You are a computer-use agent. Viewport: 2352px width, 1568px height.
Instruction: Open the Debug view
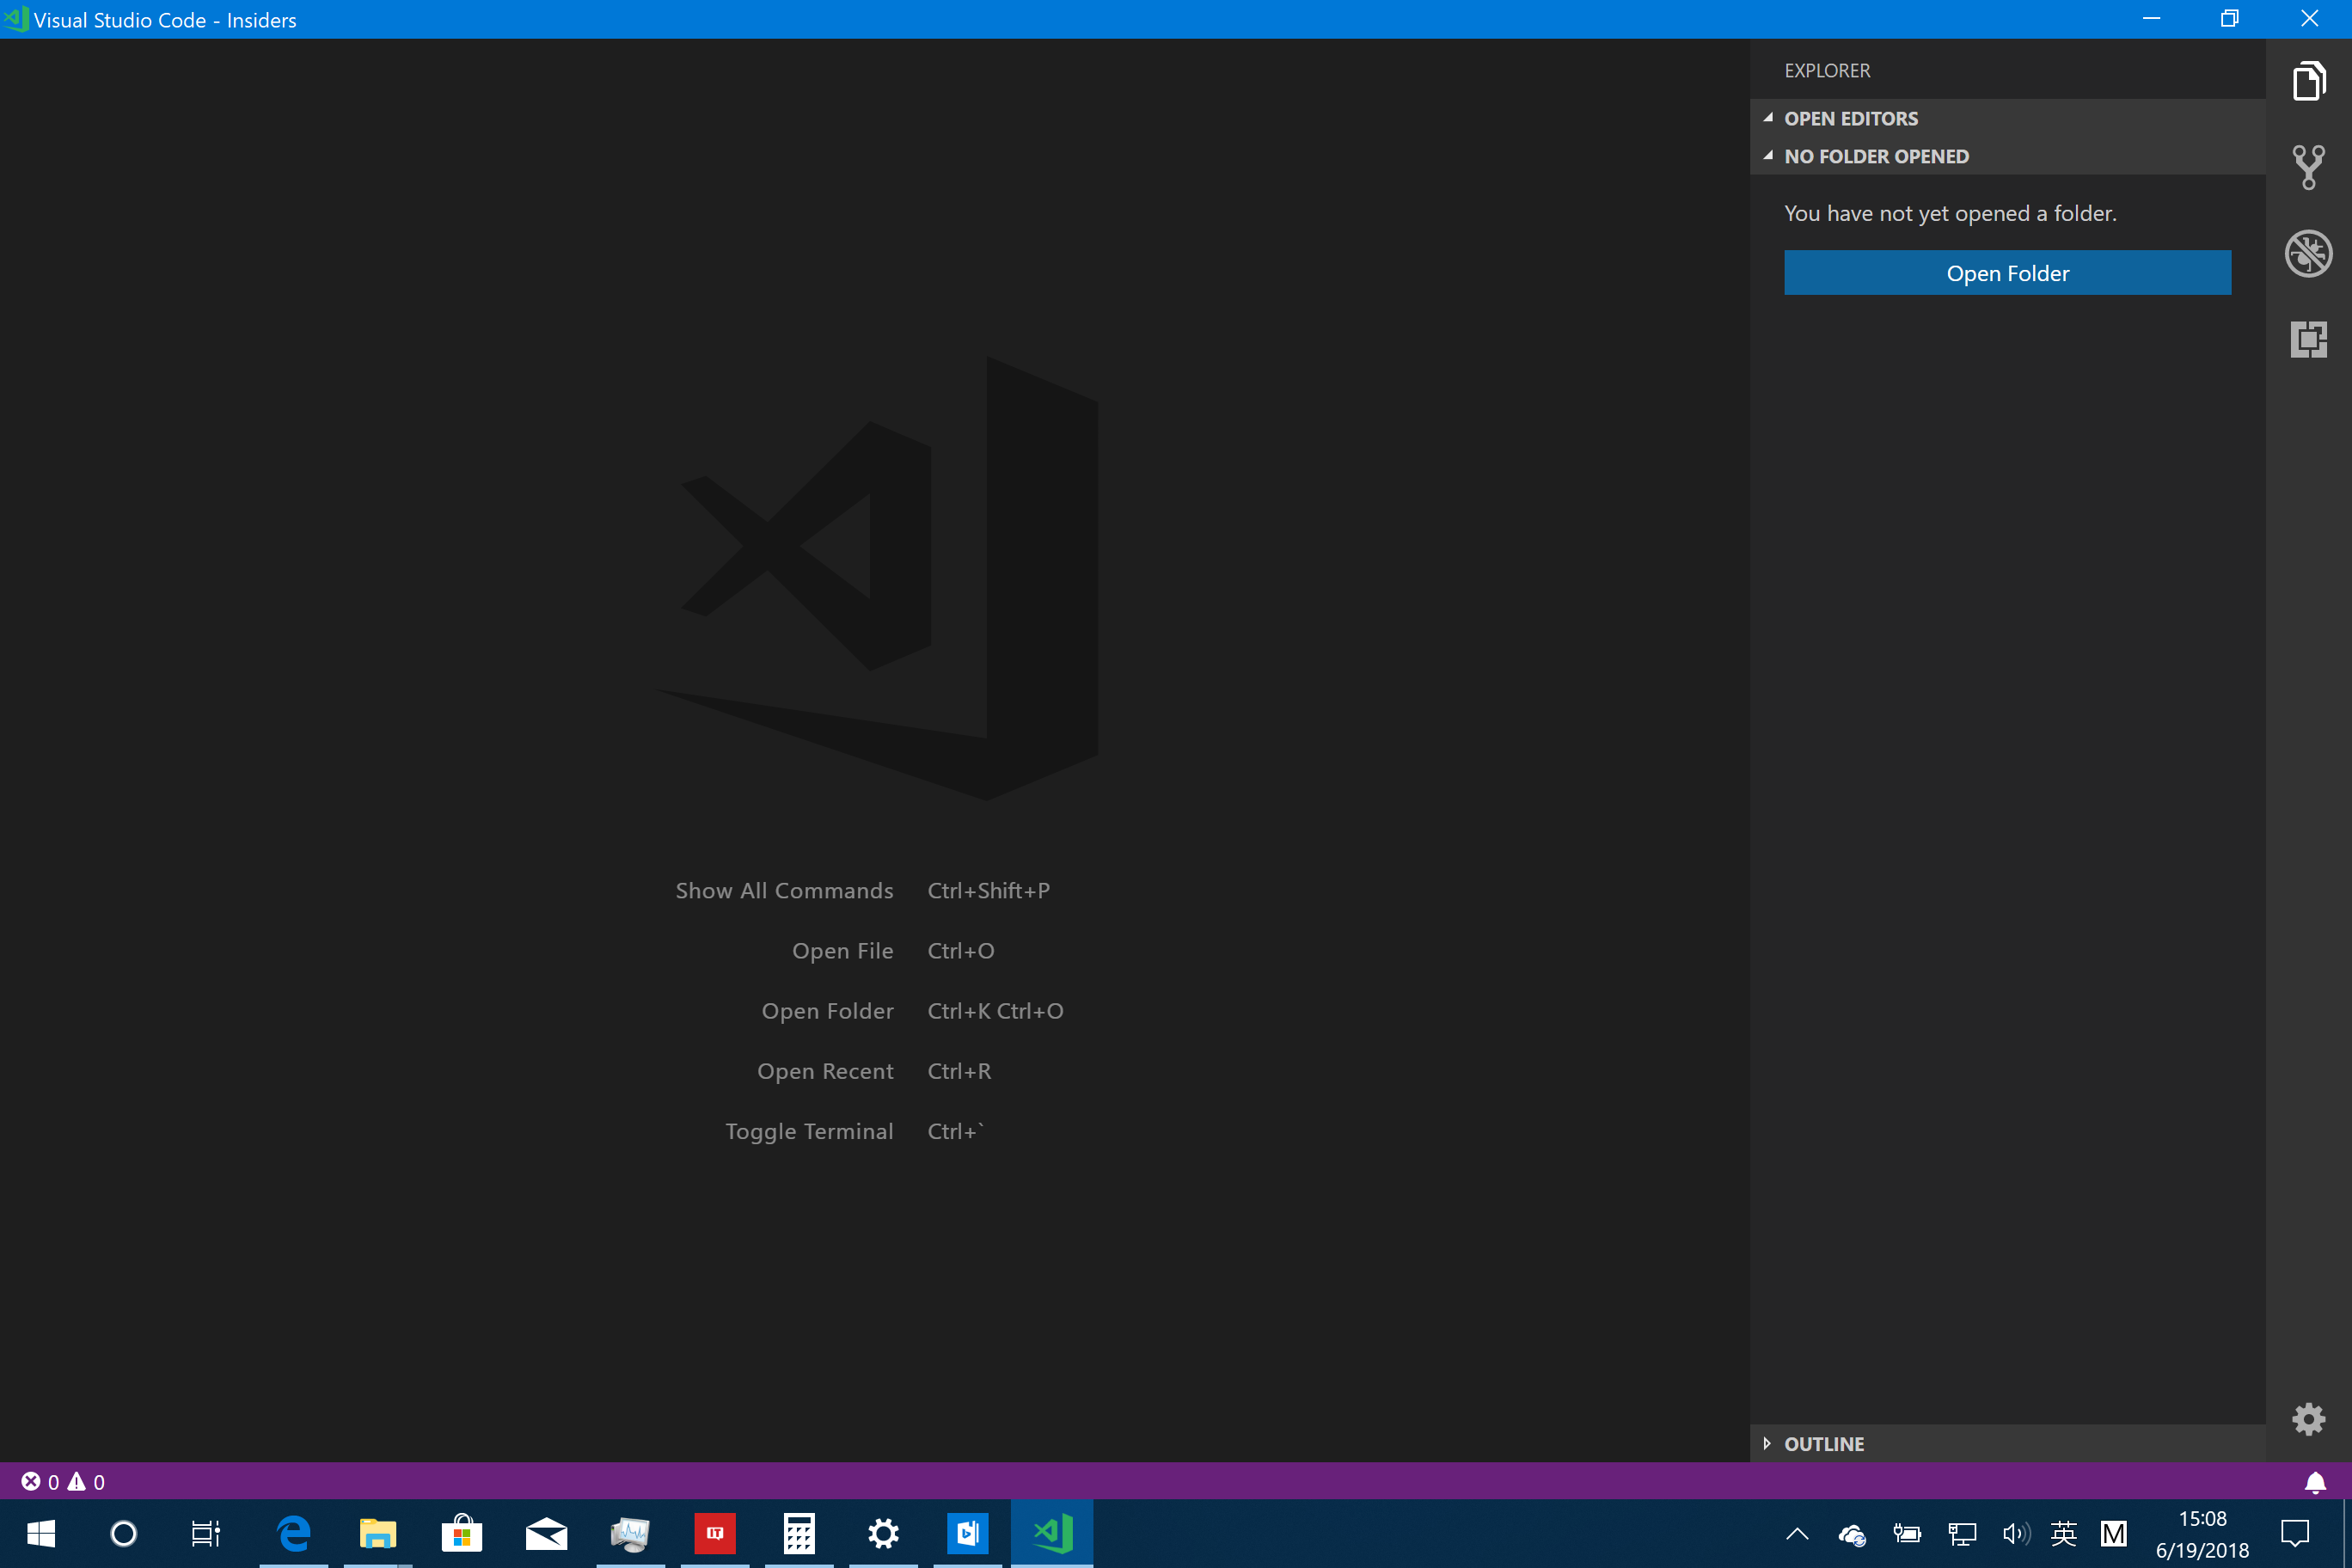pyautogui.click(x=2309, y=253)
